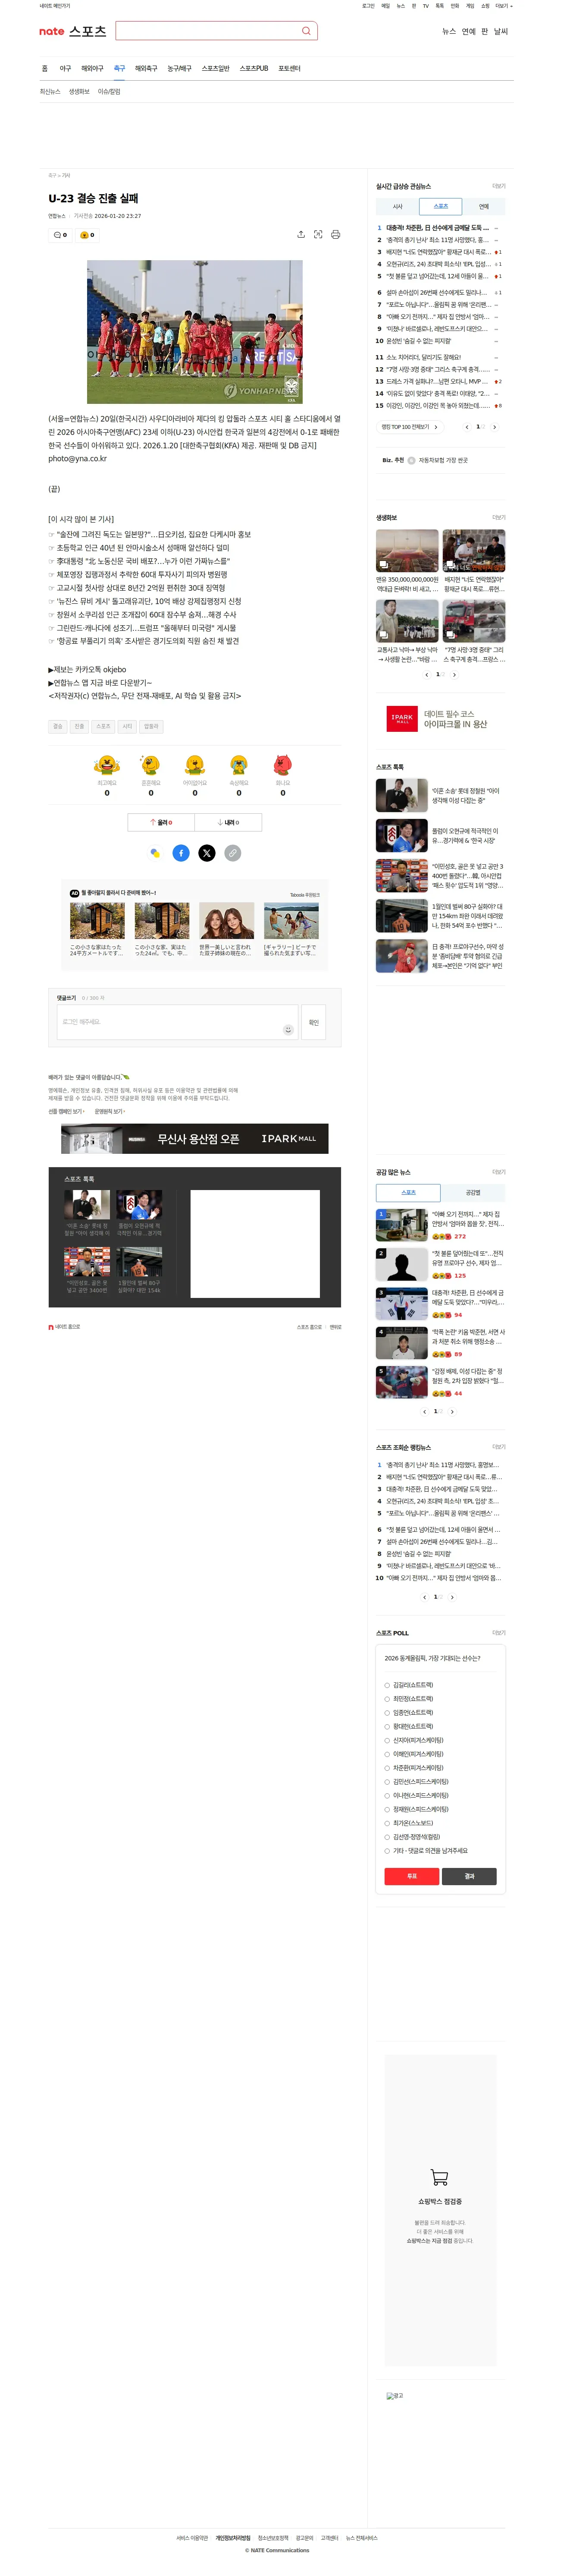Share article on Facebook
The width and height of the screenshot is (573, 2576).
181,853
